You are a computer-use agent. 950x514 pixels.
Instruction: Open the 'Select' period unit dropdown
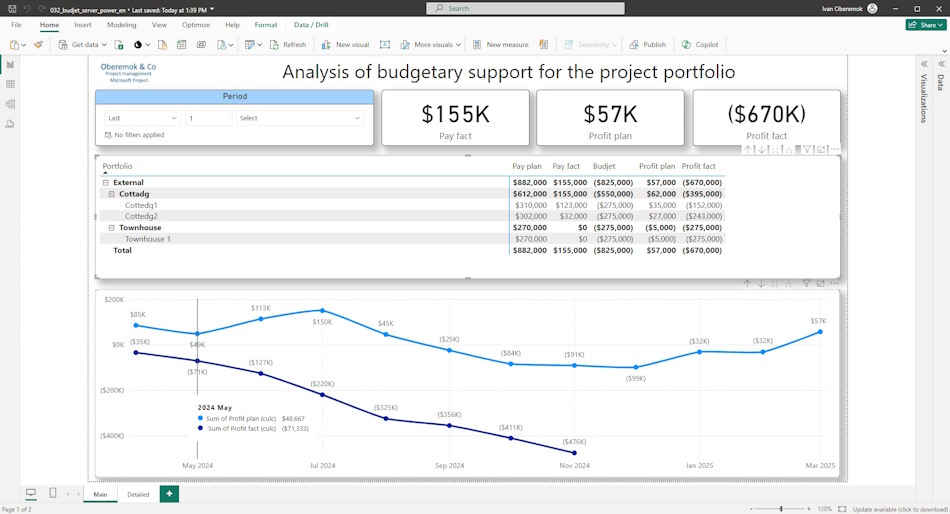point(299,118)
